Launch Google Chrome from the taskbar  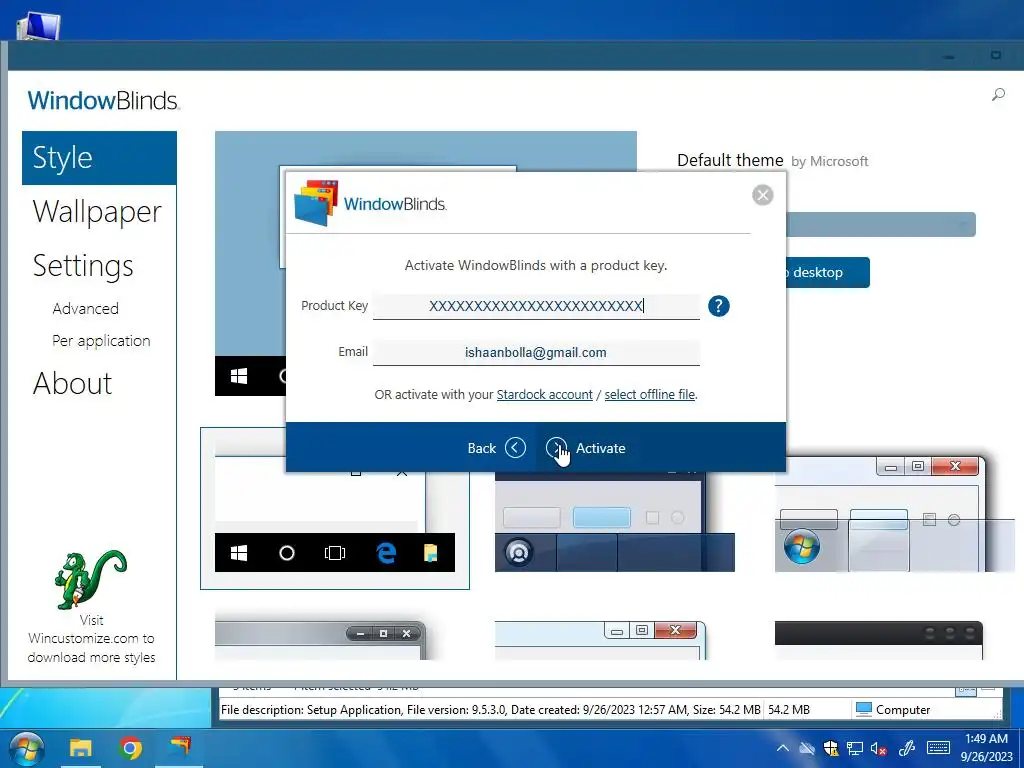pos(131,748)
